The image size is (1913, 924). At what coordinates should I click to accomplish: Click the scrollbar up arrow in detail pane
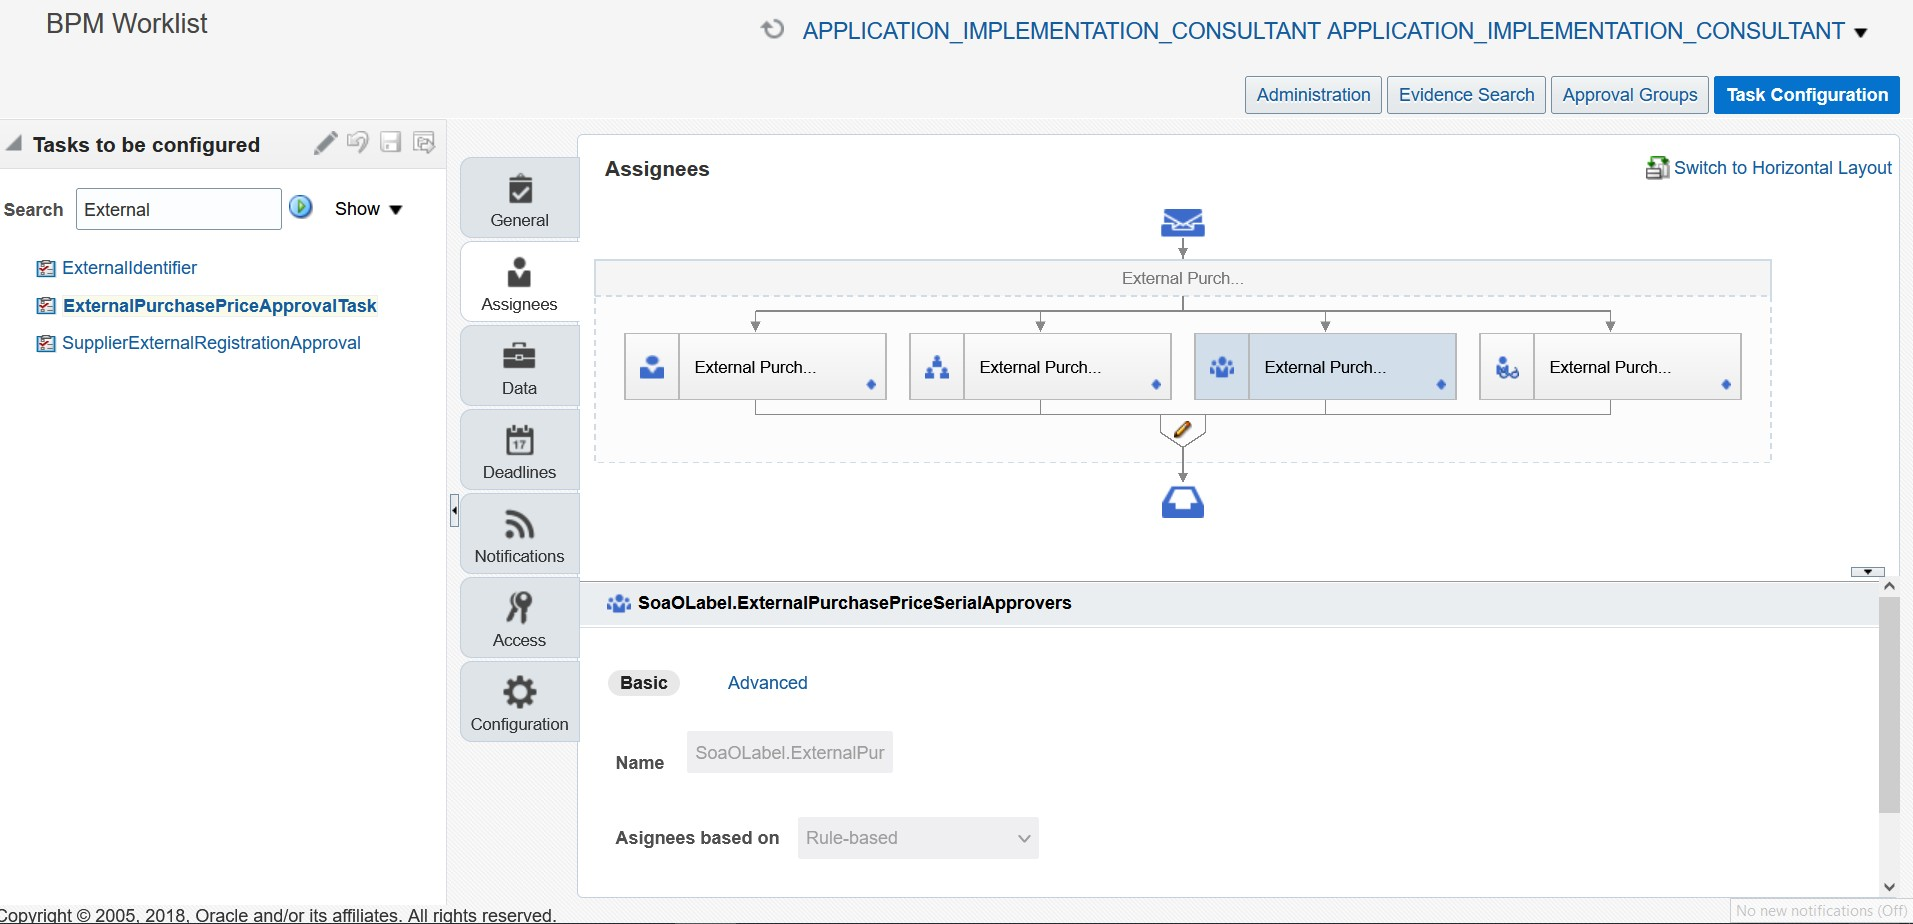point(1889,586)
